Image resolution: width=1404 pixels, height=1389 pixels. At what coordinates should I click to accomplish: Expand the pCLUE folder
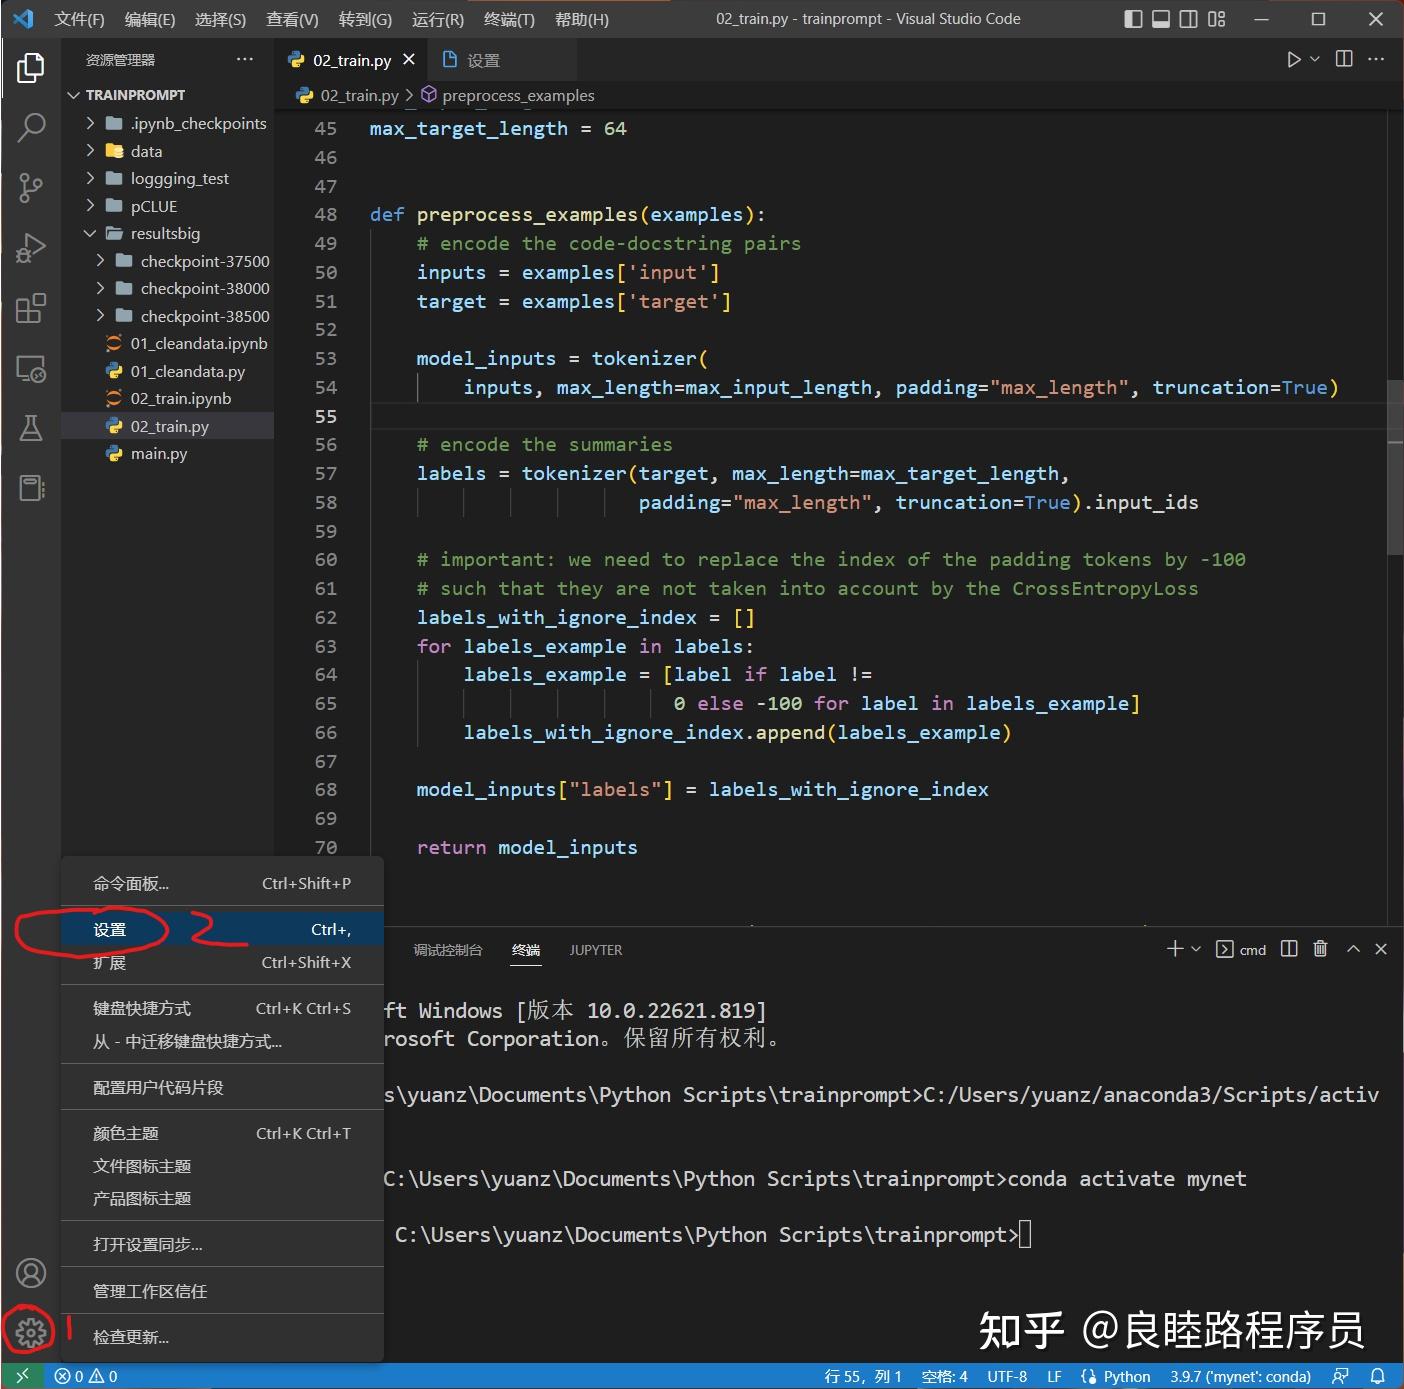click(x=153, y=206)
